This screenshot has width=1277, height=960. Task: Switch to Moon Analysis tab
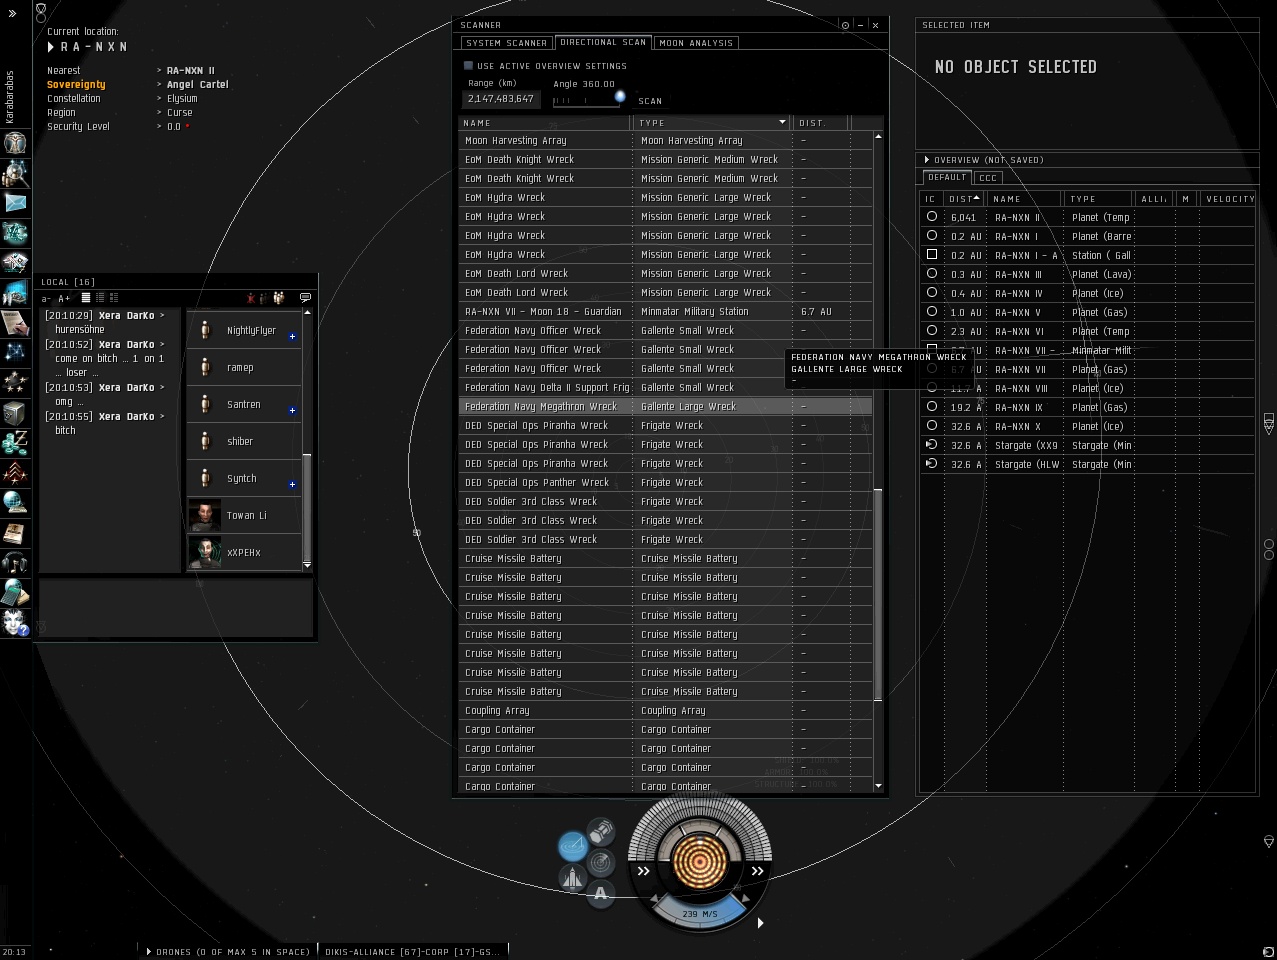pyautogui.click(x=697, y=43)
